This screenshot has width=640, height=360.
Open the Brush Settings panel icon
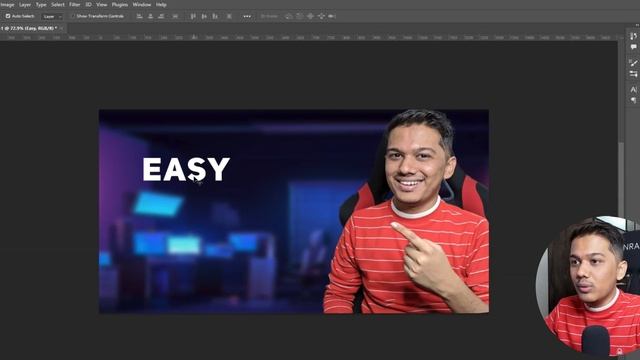tap(633, 63)
